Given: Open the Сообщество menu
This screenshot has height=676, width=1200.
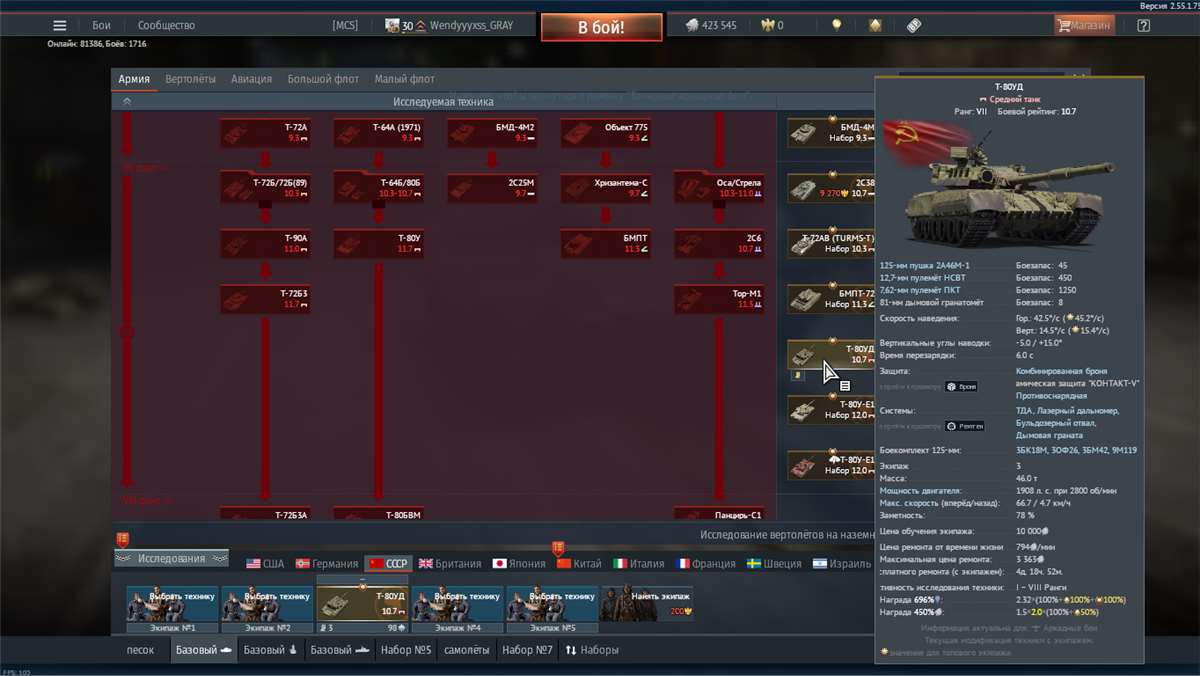Looking at the screenshot, I should point(166,25).
